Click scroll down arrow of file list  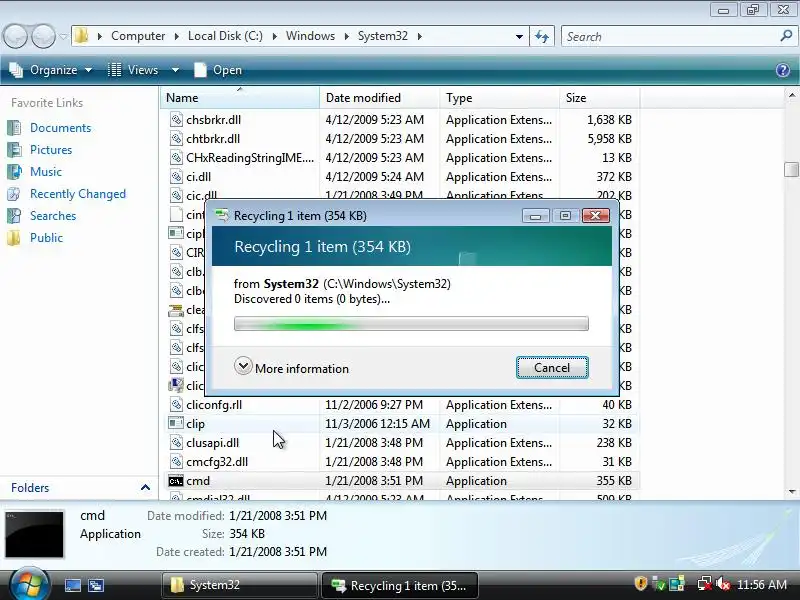[792, 492]
